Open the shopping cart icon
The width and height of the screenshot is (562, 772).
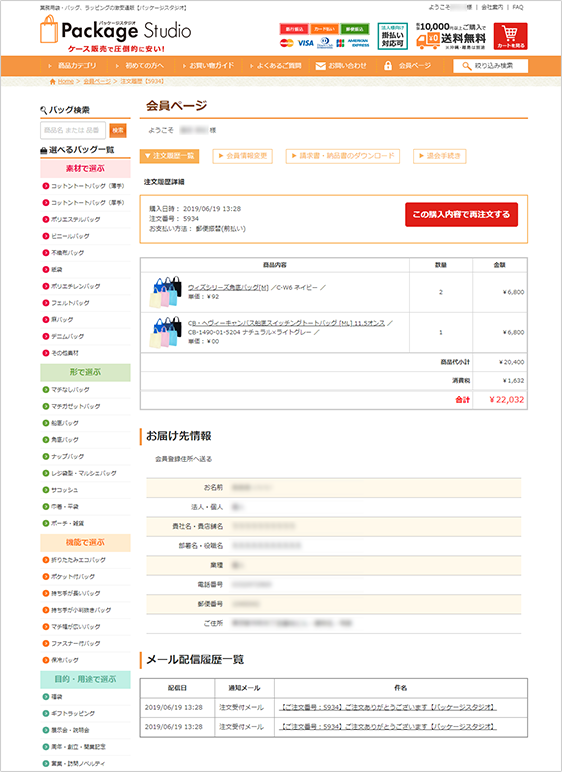[510, 36]
